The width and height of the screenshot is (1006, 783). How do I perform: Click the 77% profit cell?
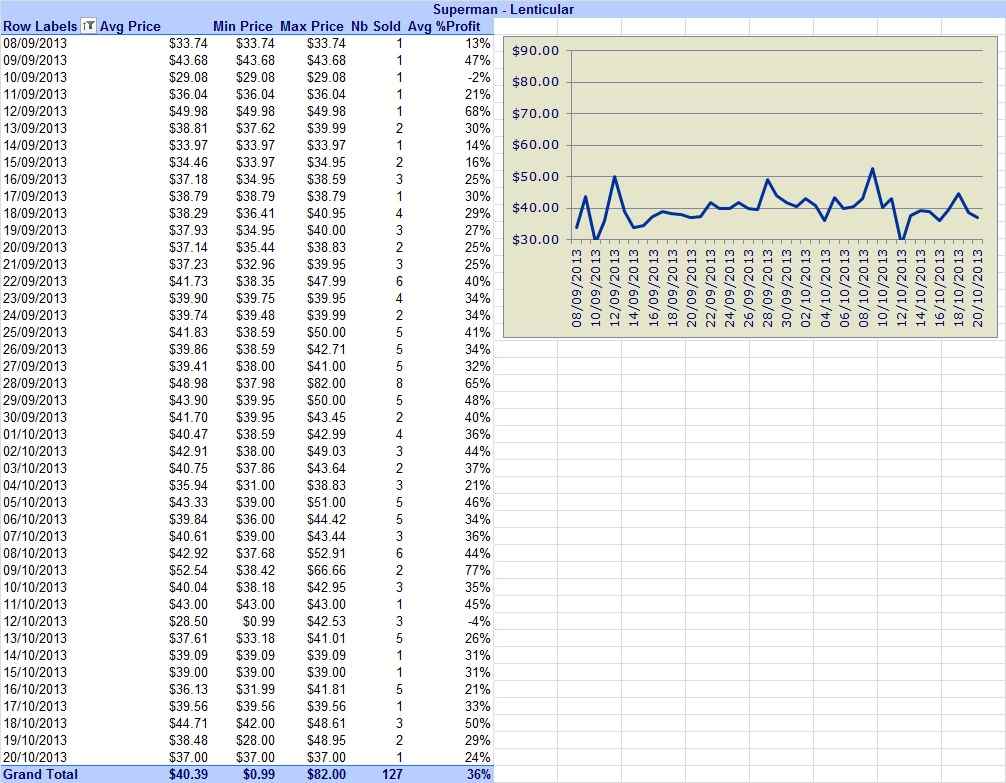477,571
